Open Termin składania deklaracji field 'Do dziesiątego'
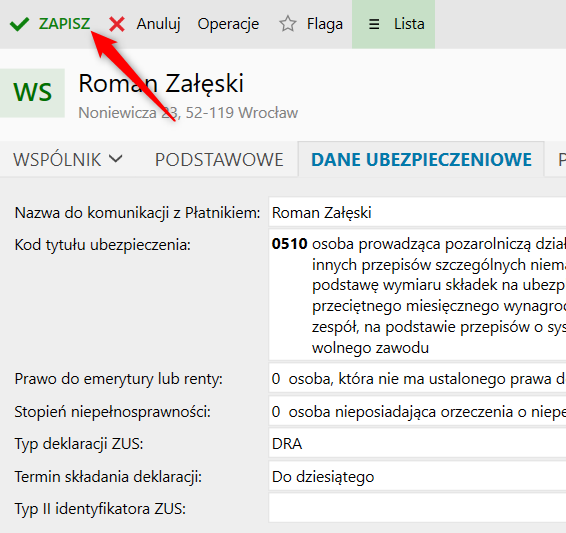 [x=417, y=476]
